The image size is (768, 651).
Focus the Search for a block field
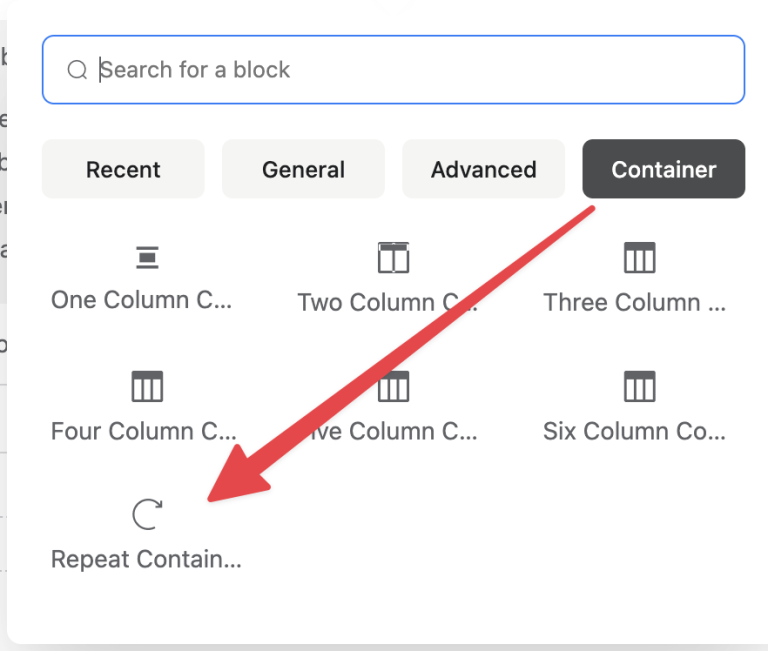point(393,70)
